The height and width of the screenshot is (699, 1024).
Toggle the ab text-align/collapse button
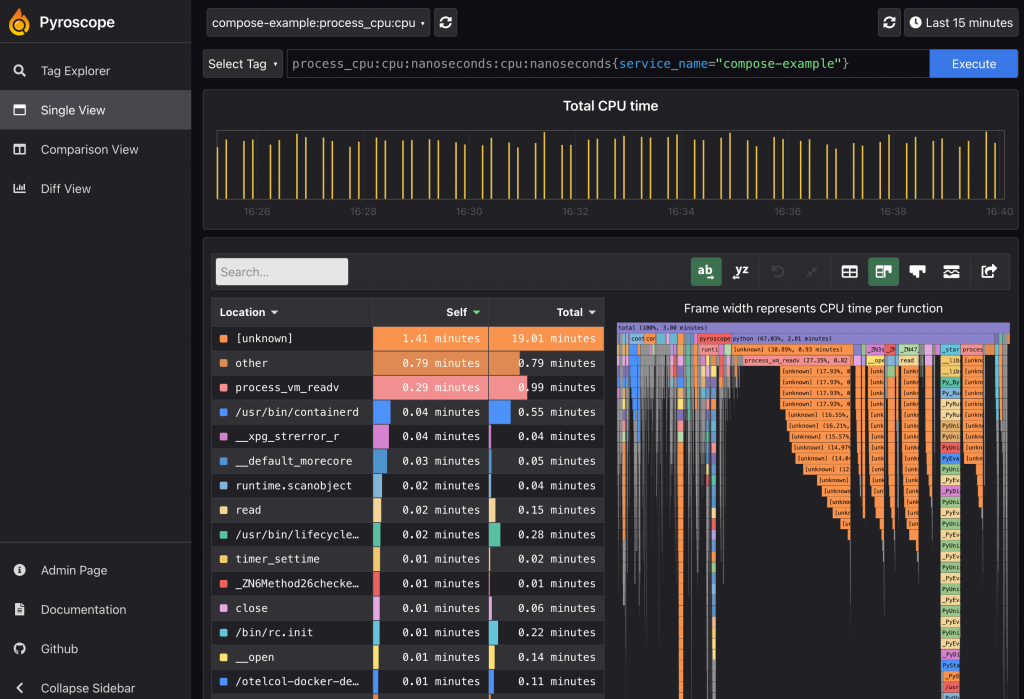tap(706, 272)
